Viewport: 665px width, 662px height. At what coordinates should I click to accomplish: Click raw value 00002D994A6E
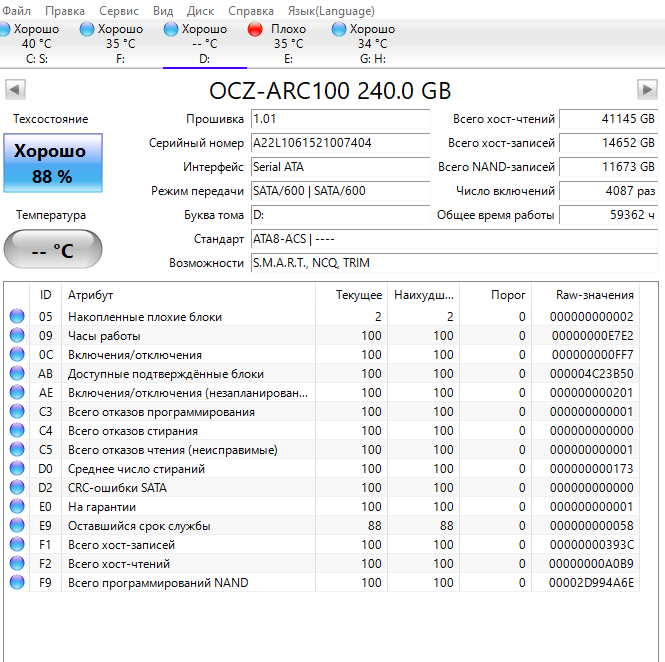coord(591,583)
